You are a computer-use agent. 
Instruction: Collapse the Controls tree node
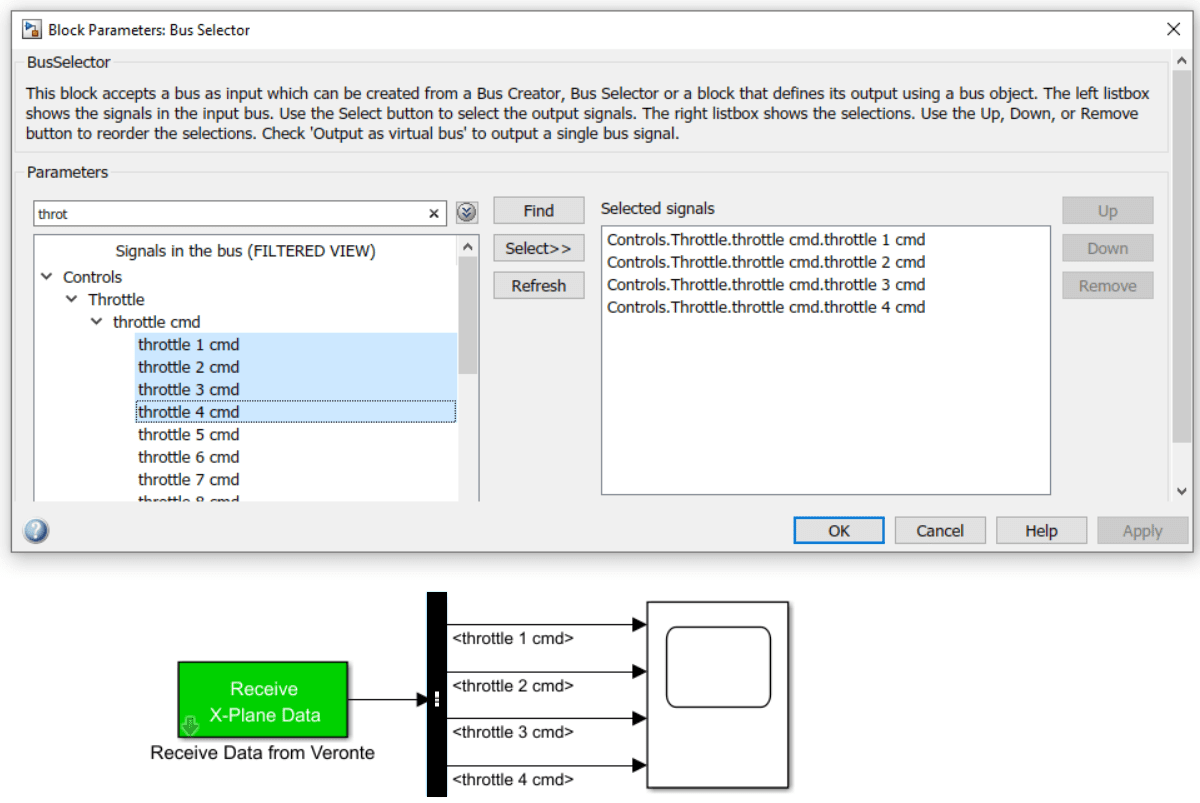pyautogui.click(x=46, y=277)
